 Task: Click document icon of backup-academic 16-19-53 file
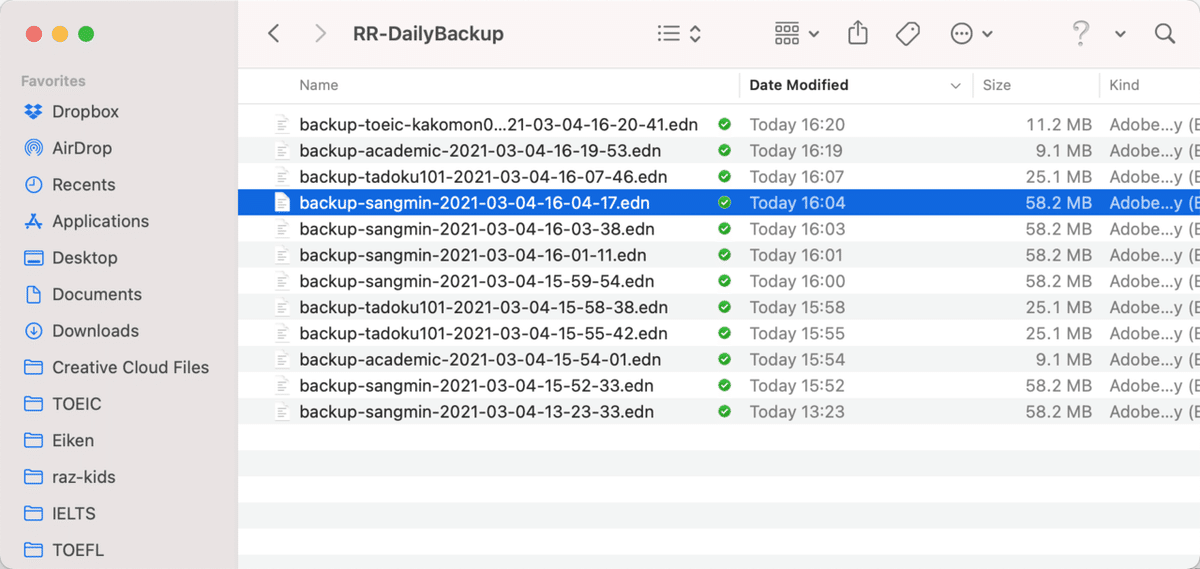282,151
